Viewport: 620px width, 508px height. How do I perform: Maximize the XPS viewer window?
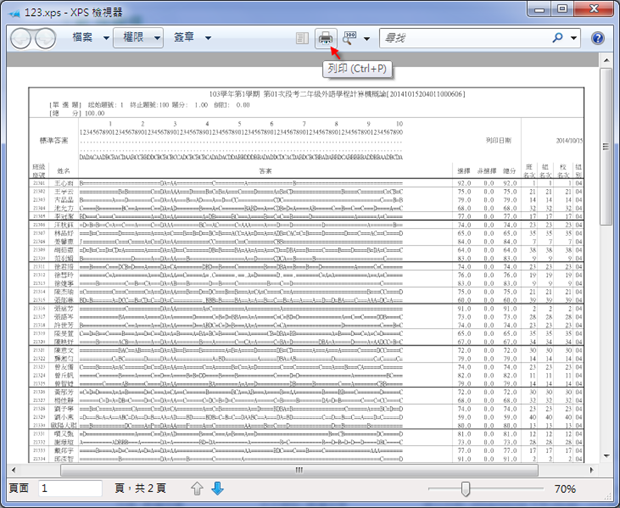(562, 9)
